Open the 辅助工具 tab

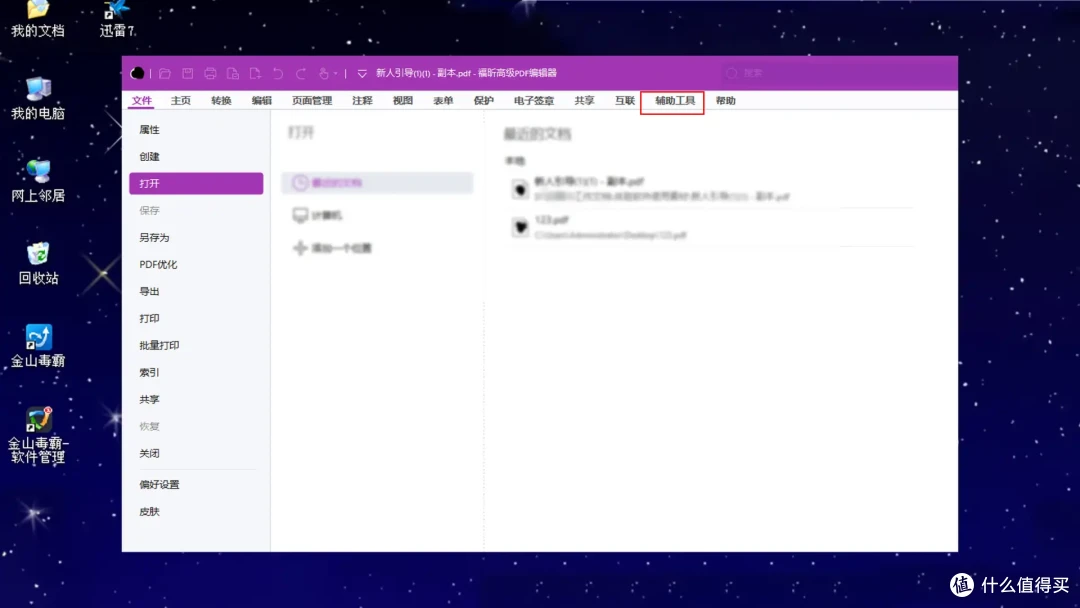pyautogui.click(x=675, y=101)
